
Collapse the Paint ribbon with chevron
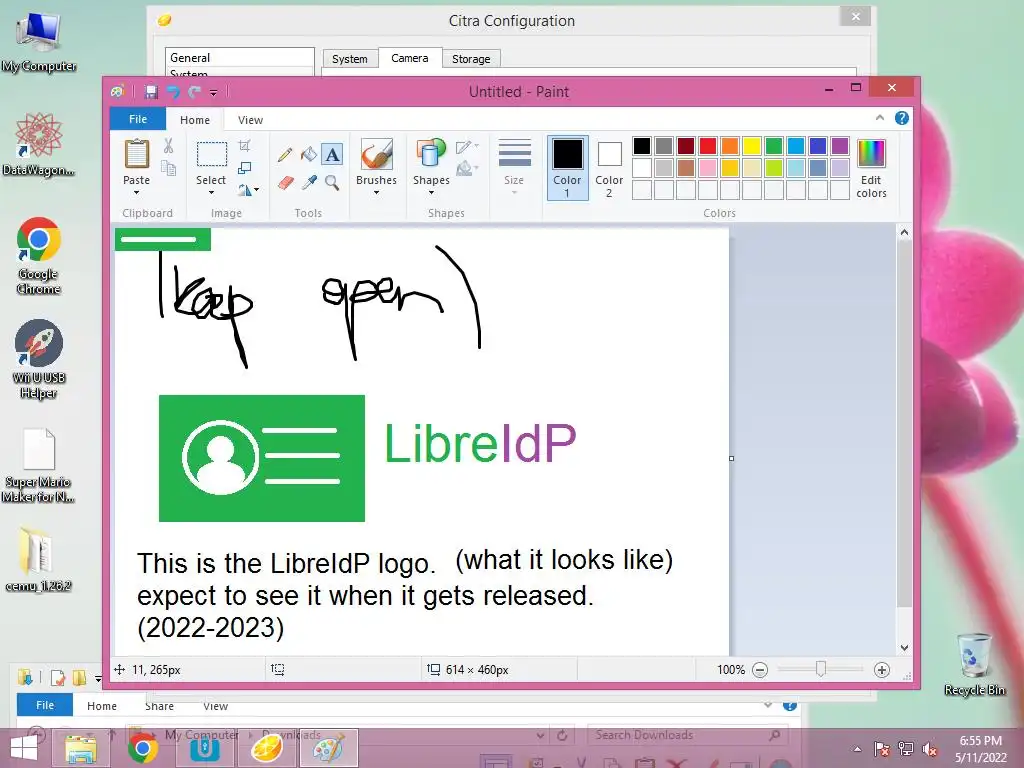(x=880, y=118)
